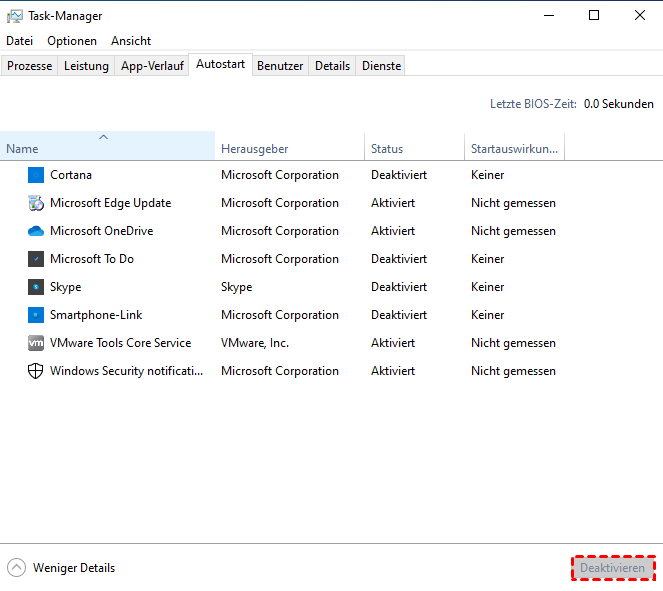Click the Deaktivieren button
The image size is (663, 591).
613,568
